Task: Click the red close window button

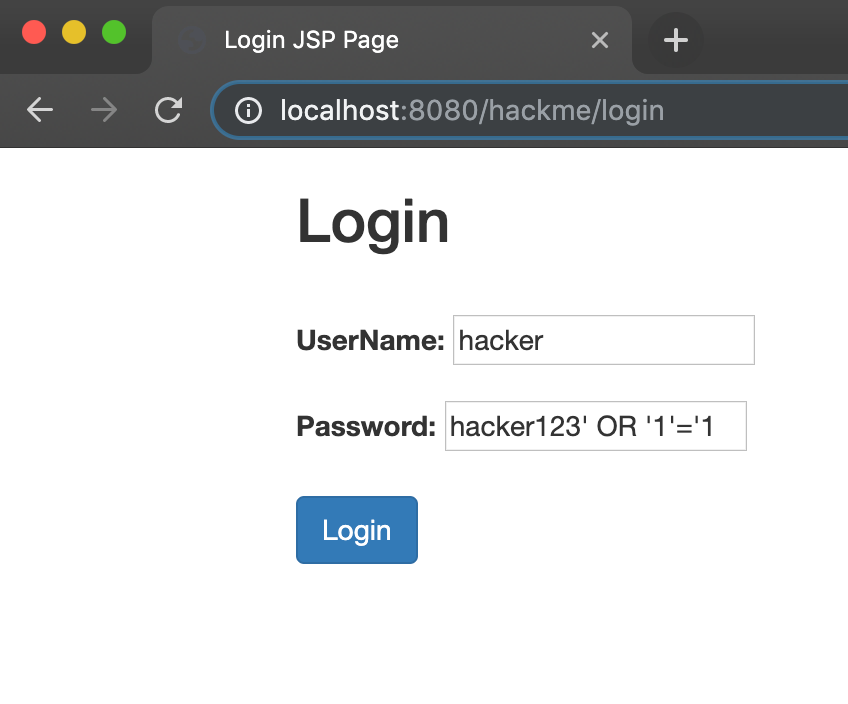Action: tap(34, 32)
